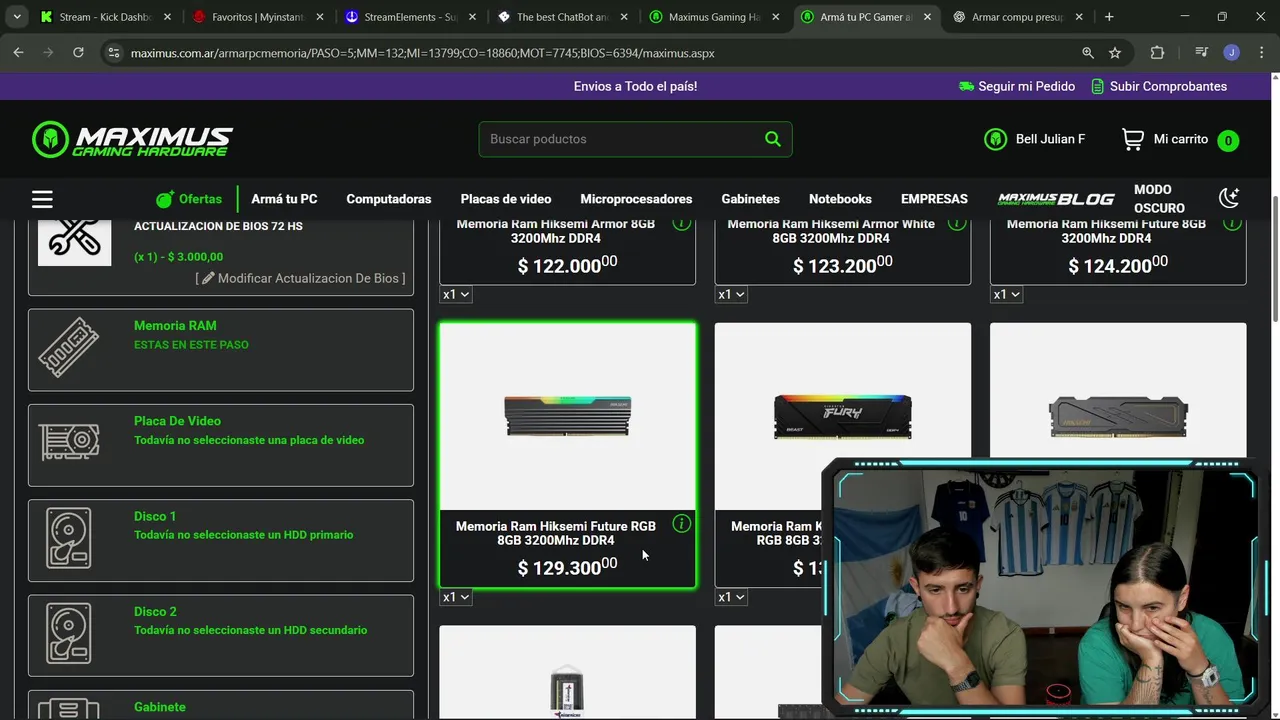1280x720 pixels.
Task: Click the Disco 2 hard drive icon
Action: (x=69, y=633)
